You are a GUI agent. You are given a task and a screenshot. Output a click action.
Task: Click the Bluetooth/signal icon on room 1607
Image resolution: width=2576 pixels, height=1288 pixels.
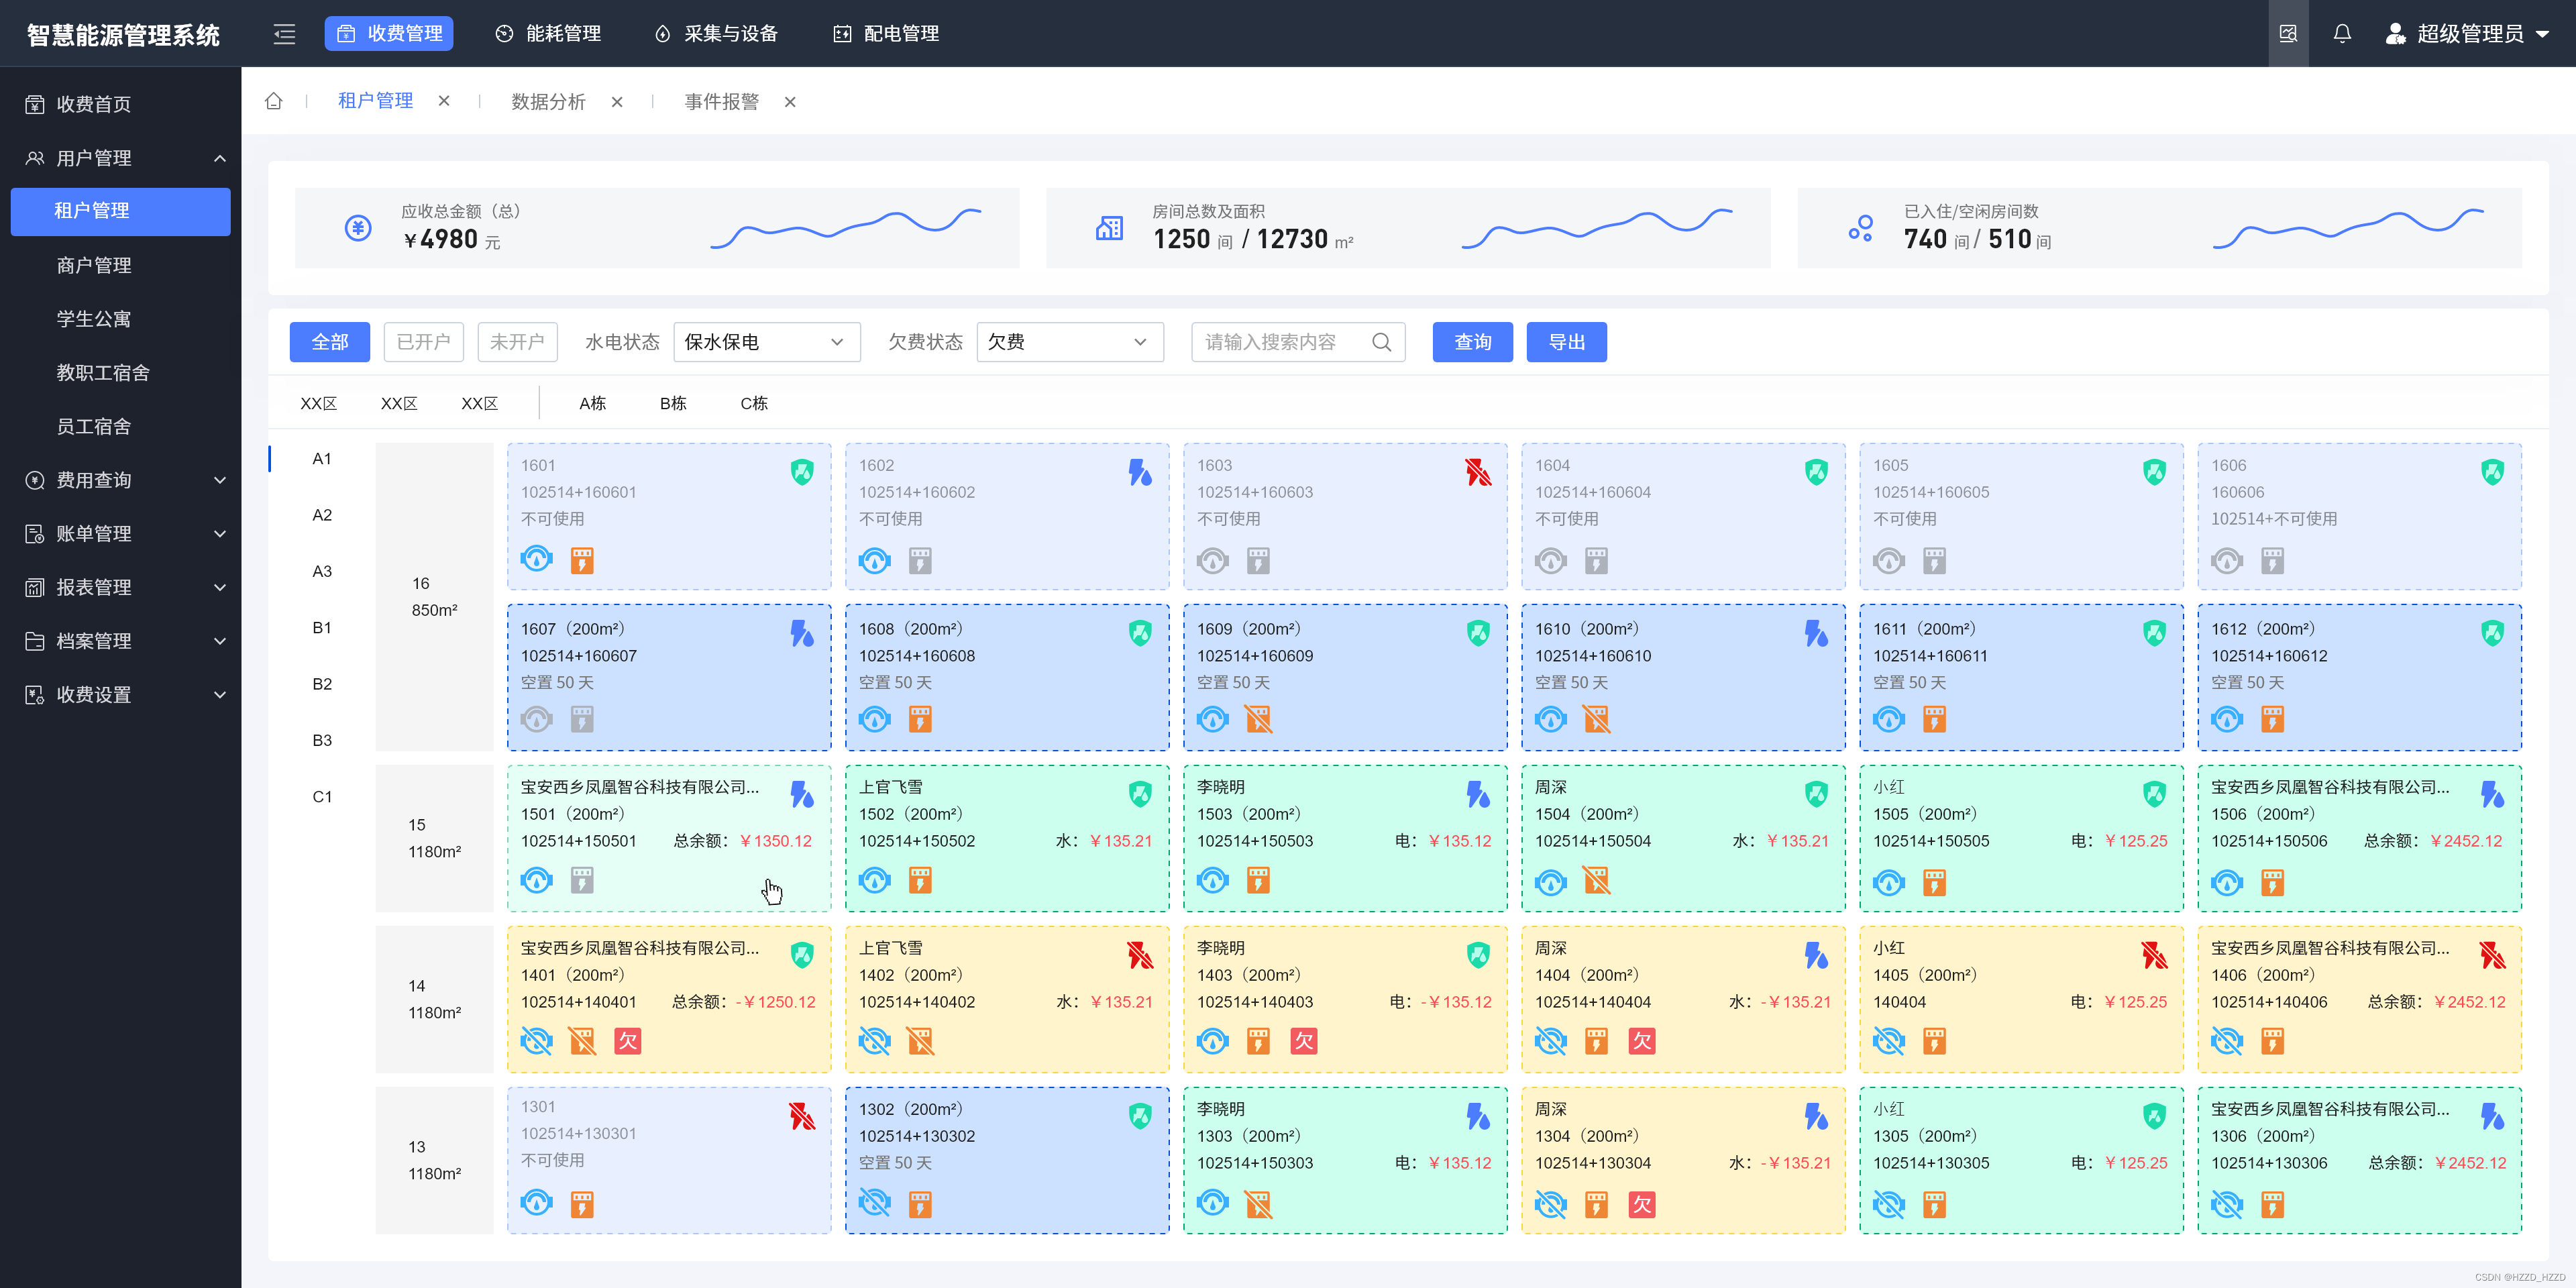coord(800,629)
